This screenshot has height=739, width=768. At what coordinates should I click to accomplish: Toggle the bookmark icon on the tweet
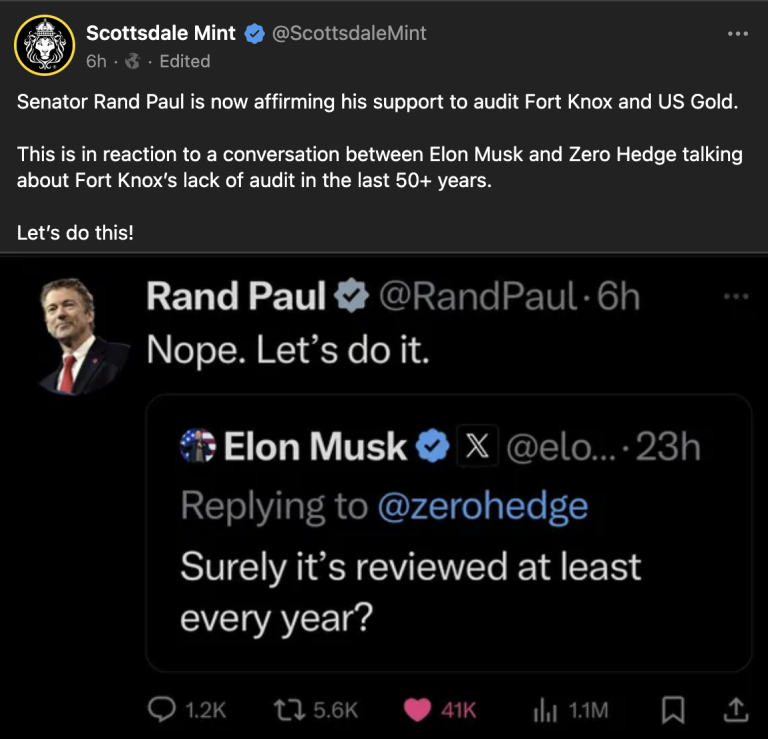pyautogui.click(x=669, y=709)
